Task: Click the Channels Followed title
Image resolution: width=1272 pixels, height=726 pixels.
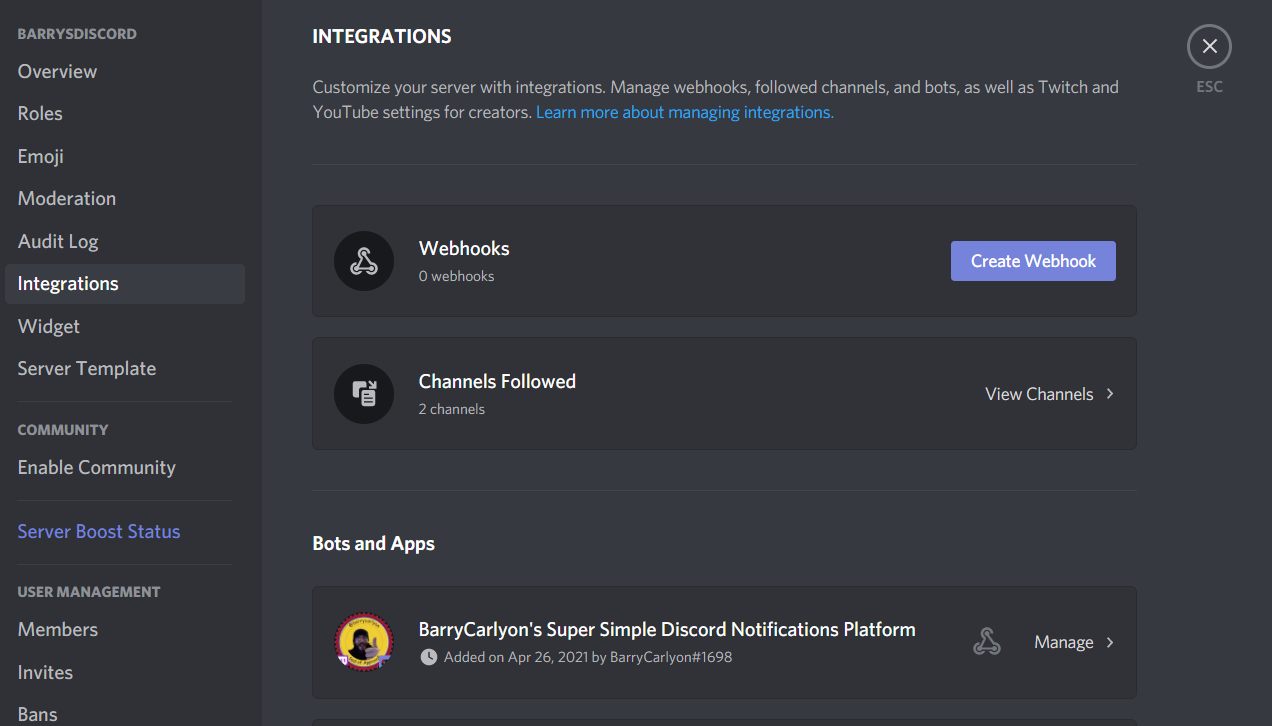Action: (497, 382)
